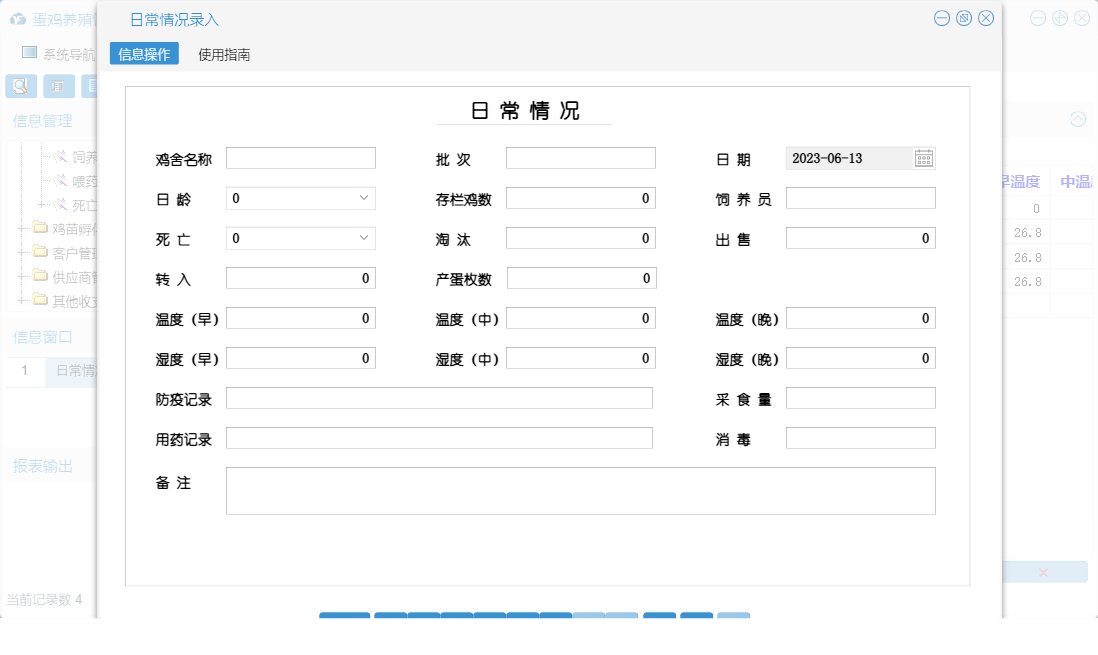Select the search magnifier tool in the sidebar toolbar
This screenshot has width=1098, height=655.
click(x=19, y=86)
